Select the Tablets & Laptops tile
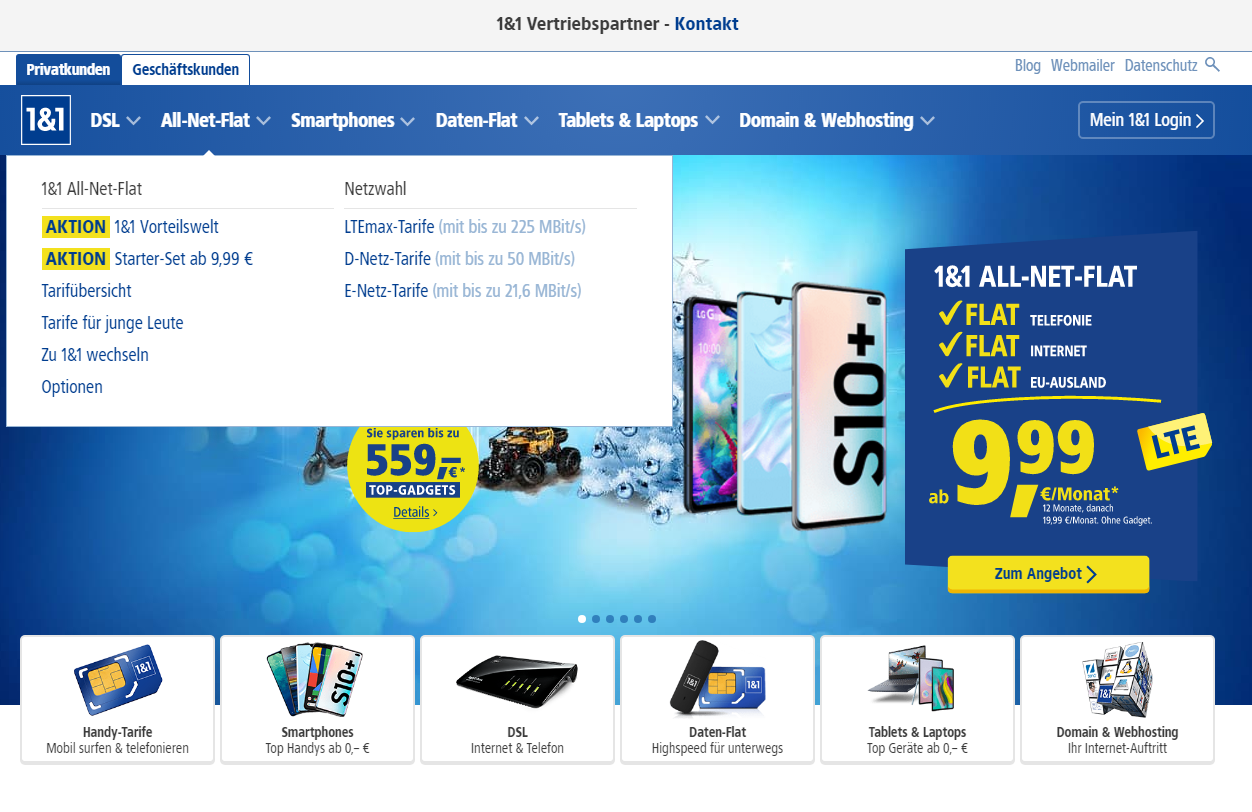The width and height of the screenshot is (1252, 812). point(917,700)
